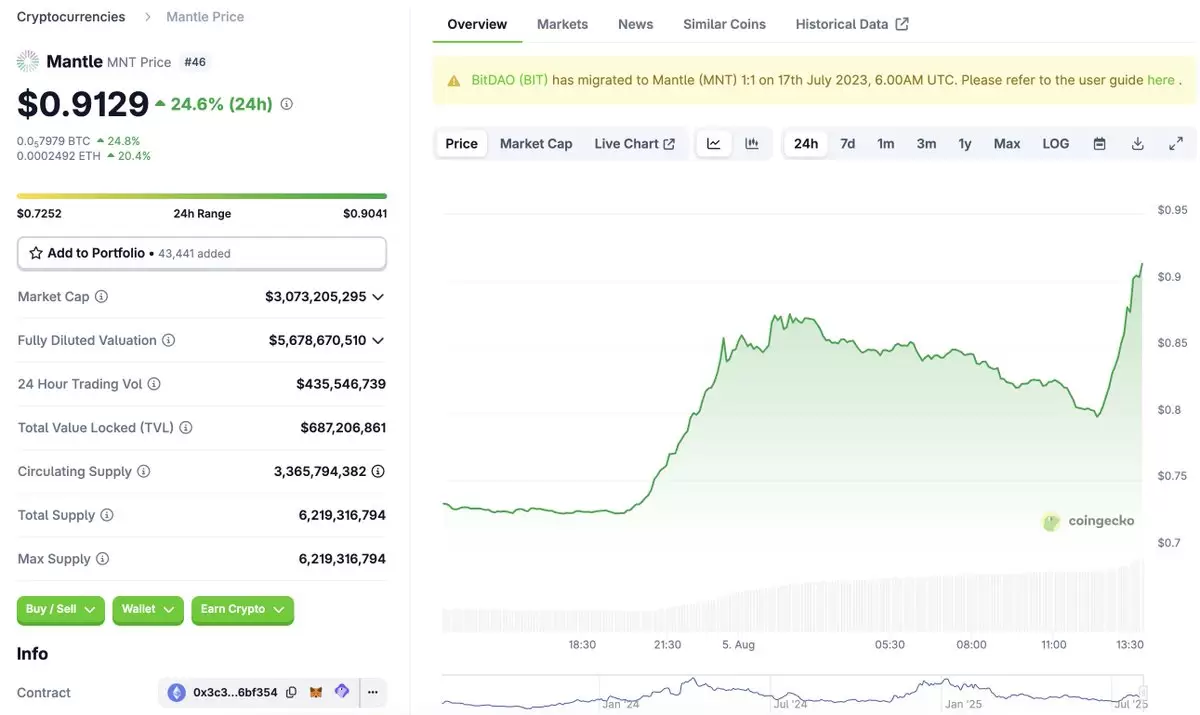Open the Markets tab

pyautogui.click(x=562, y=24)
